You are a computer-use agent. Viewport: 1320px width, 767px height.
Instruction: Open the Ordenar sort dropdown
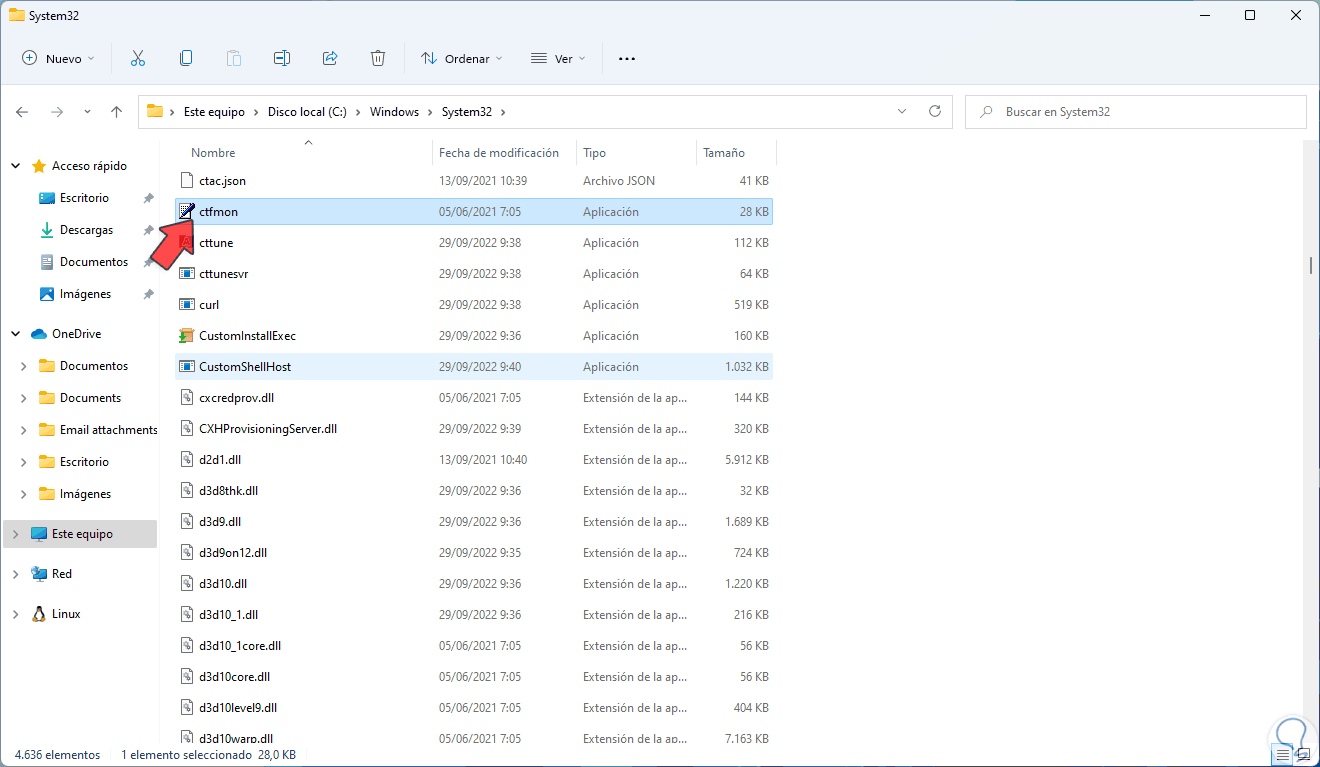(x=461, y=59)
